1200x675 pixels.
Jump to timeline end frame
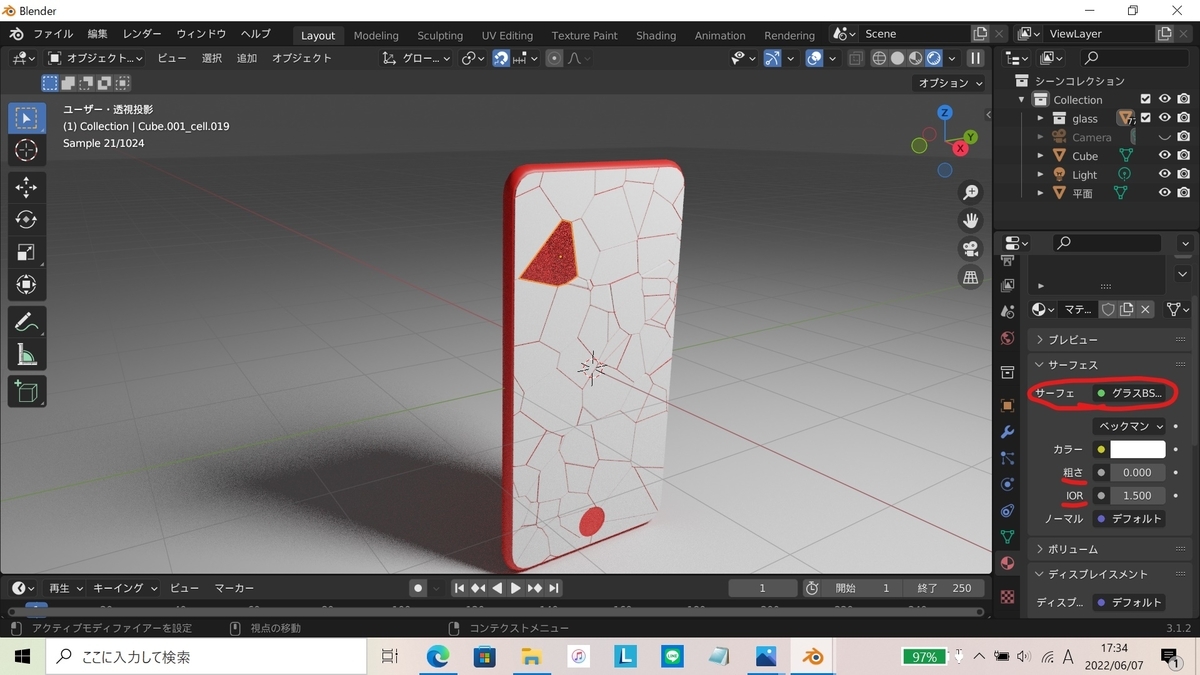point(554,588)
